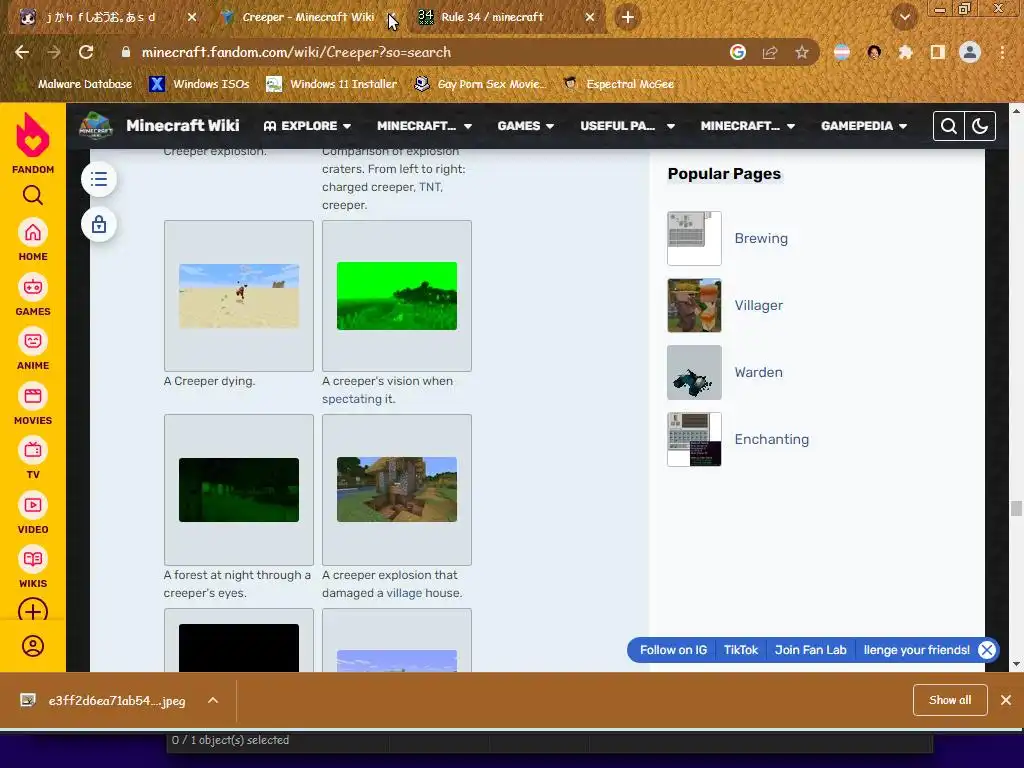Screen dimensions: 1024x768
Task: Expand the GAMEPEDIA nav dropdown
Action: [864, 126]
